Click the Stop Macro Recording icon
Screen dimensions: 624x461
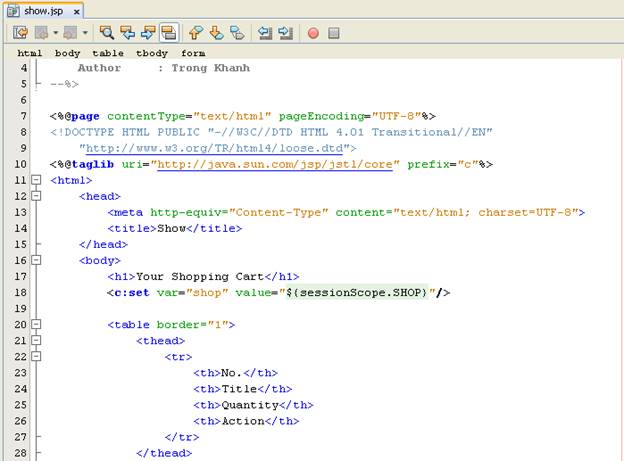point(334,33)
